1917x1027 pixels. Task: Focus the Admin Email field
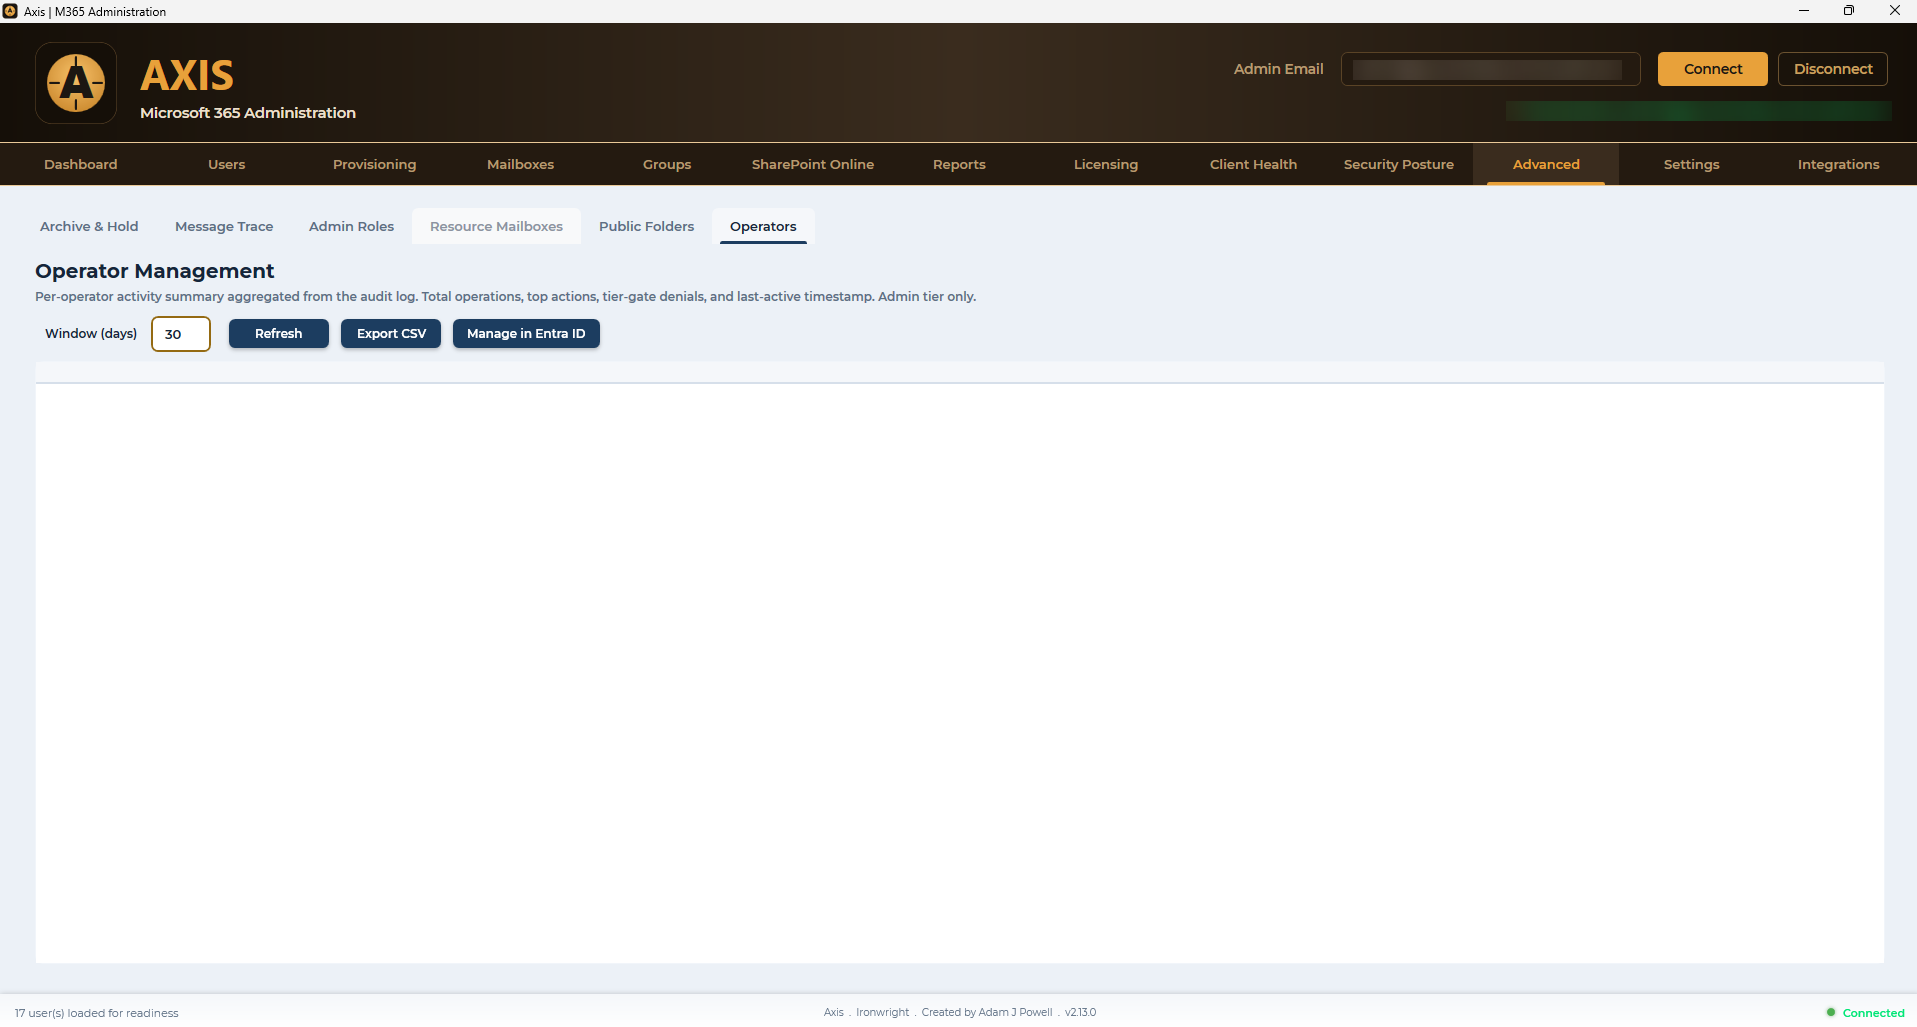coord(1490,69)
